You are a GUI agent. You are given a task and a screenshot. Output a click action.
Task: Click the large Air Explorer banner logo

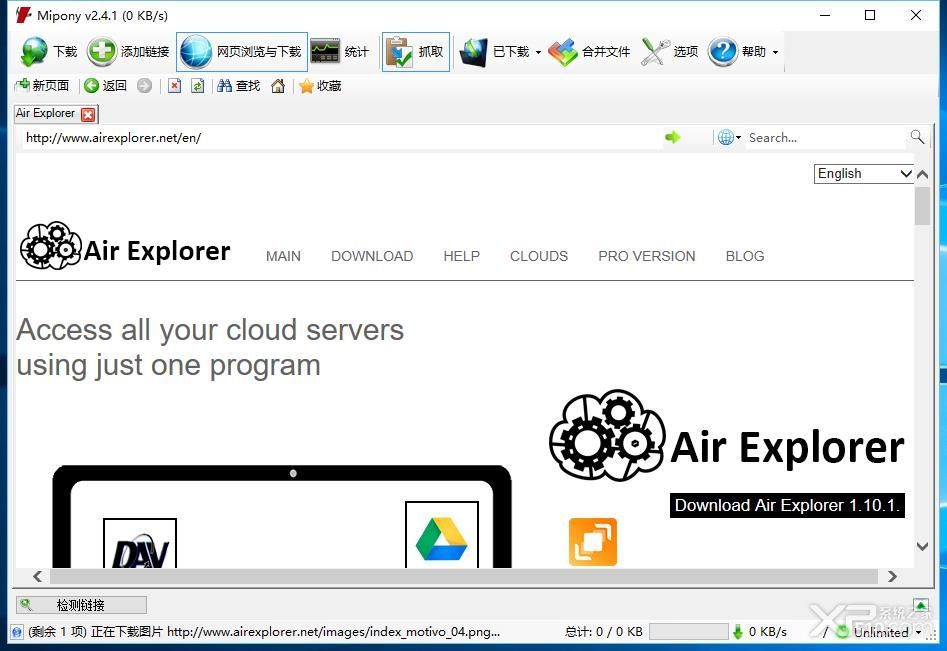click(x=727, y=436)
